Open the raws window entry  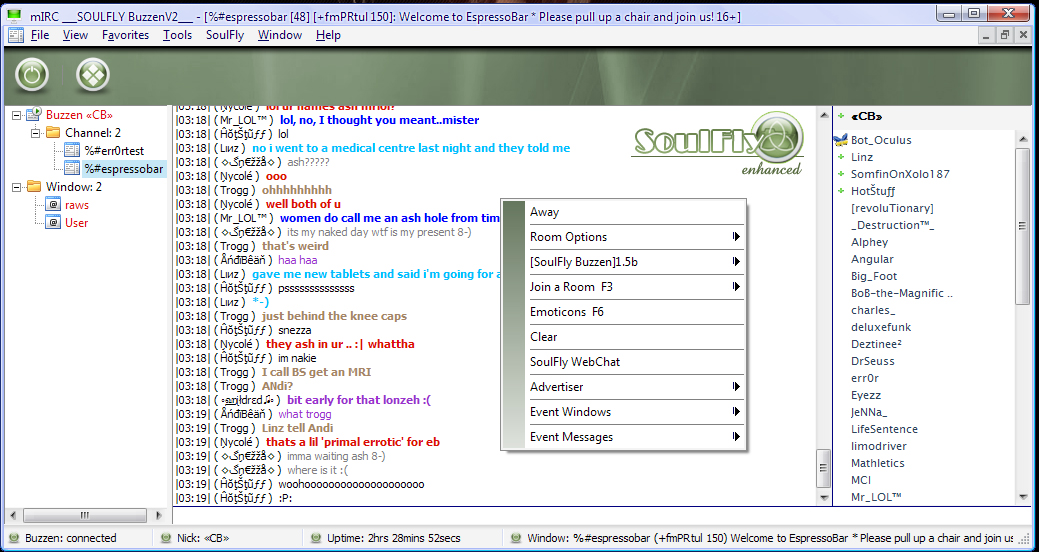tap(77, 205)
